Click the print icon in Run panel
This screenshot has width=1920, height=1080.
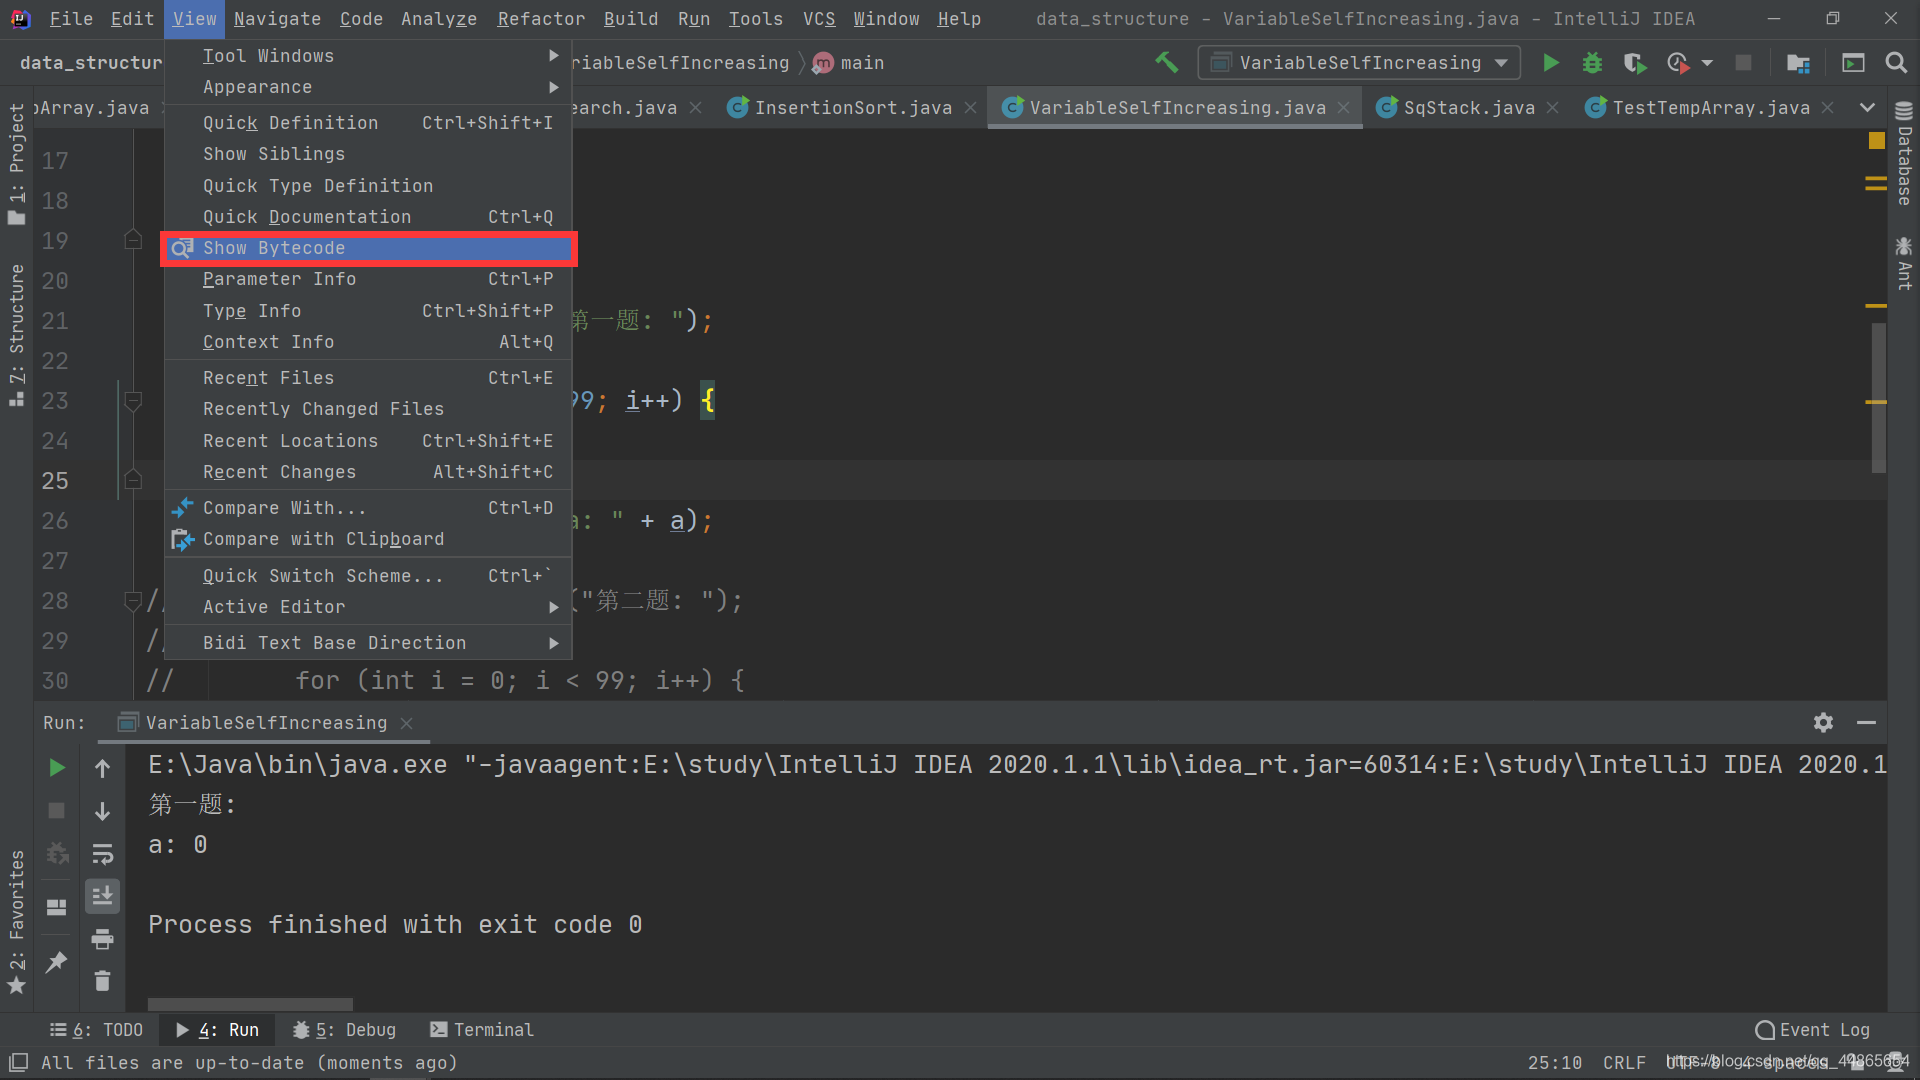(102, 939)
